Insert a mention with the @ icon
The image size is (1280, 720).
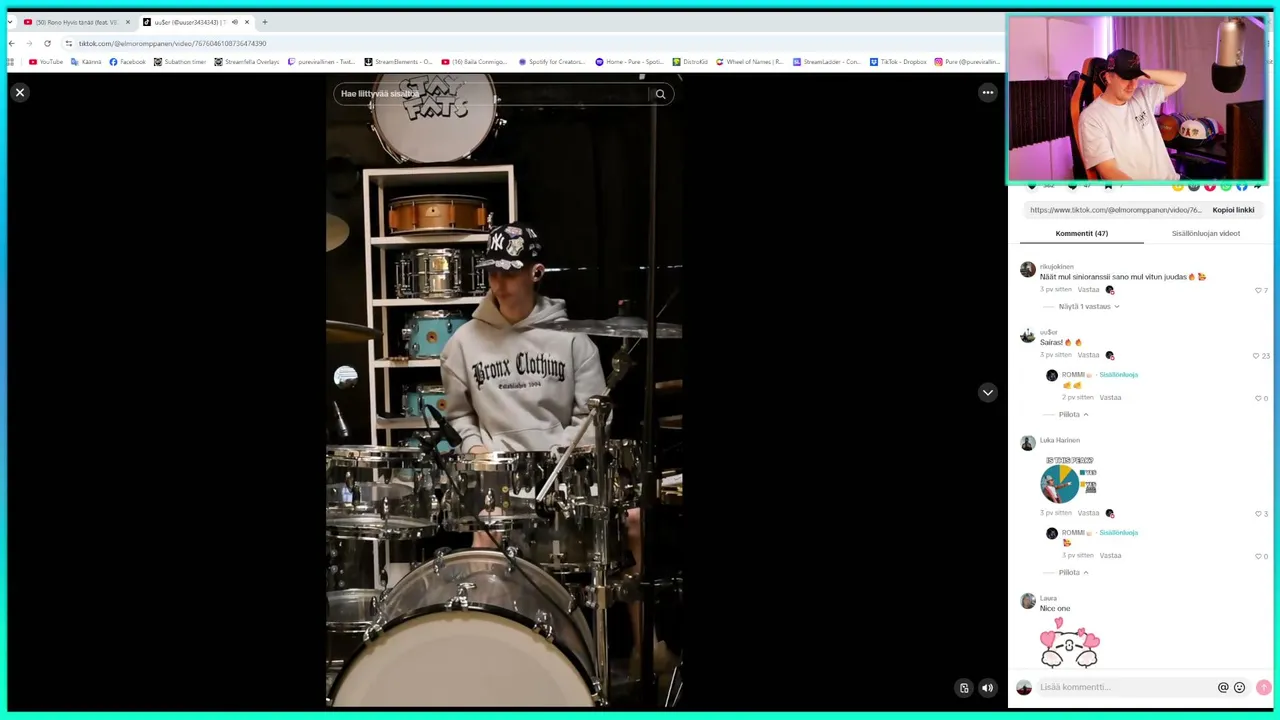[1223, 687]
